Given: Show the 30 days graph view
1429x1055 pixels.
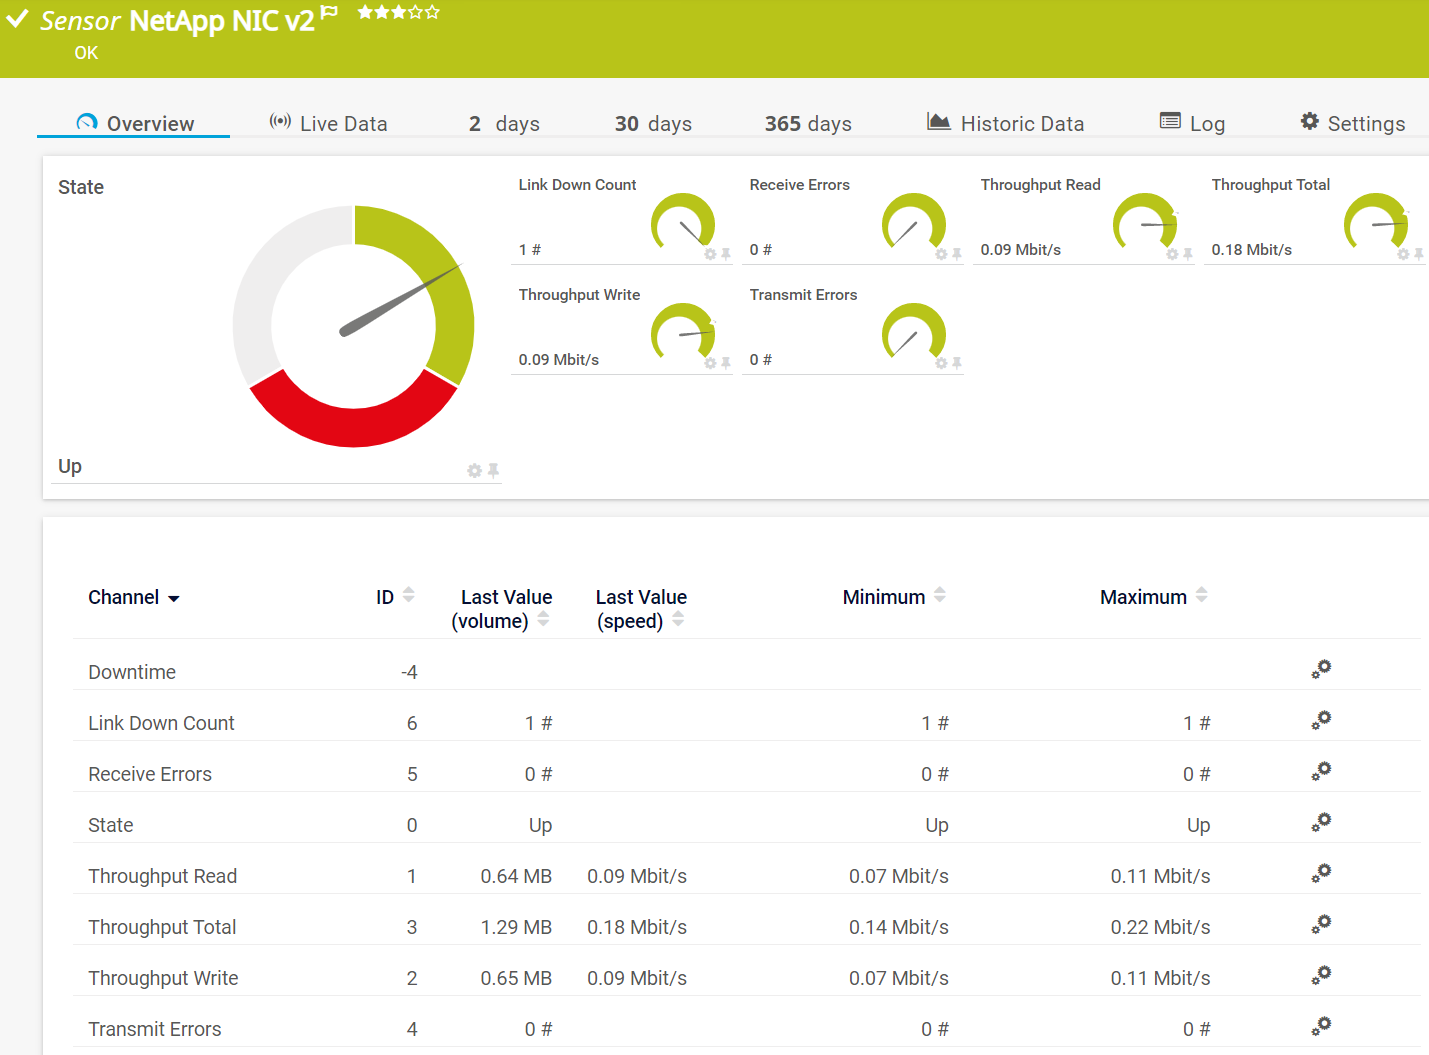Looking at the screenshot, I should (653, 123).
